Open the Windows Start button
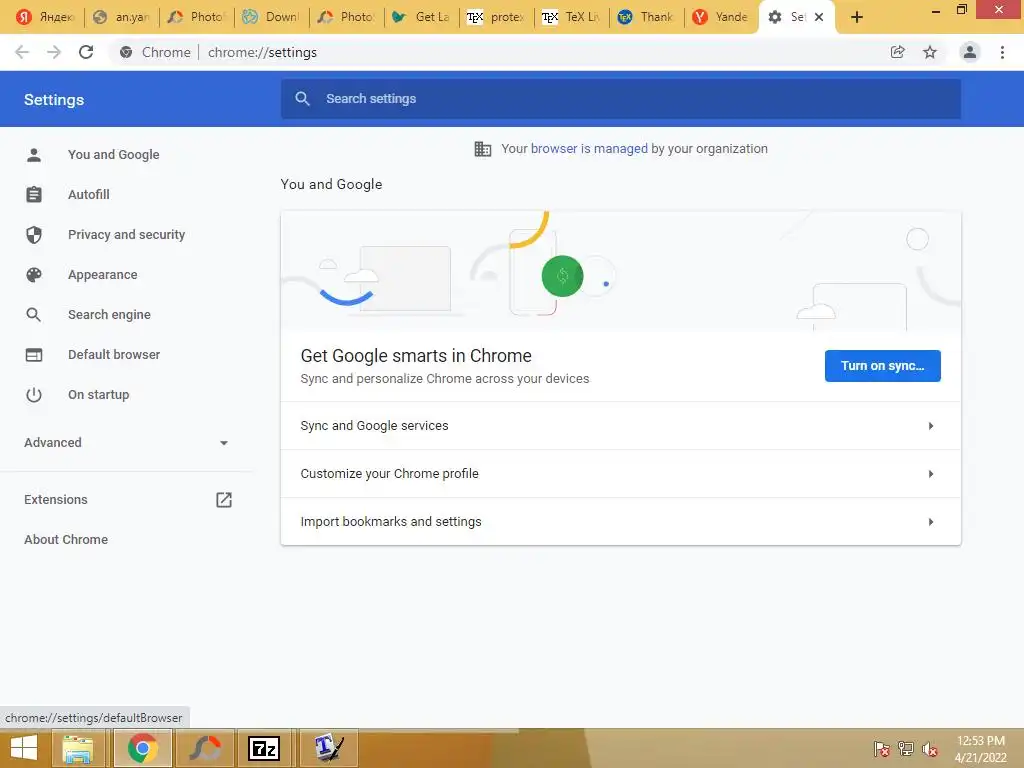 [24, 748]
